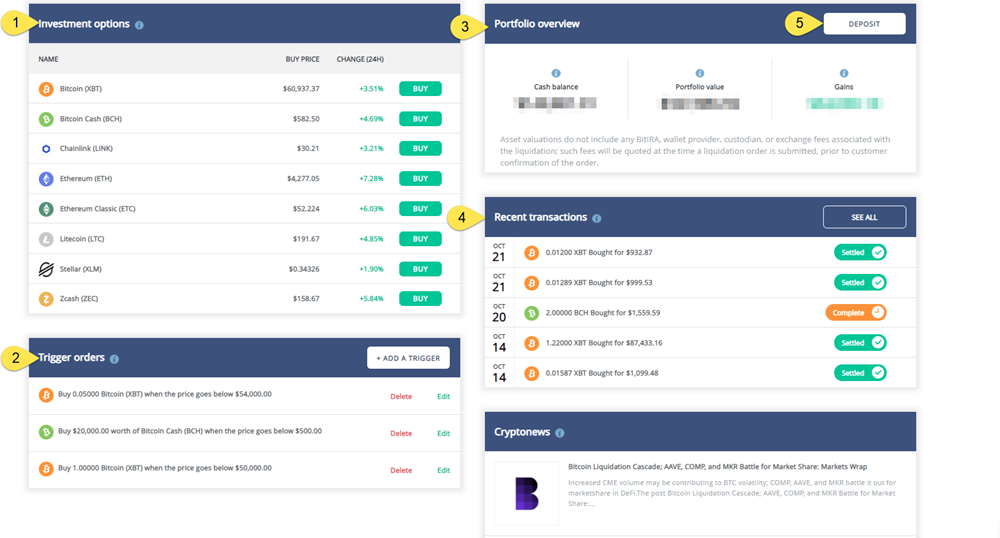Open the Cryptonews article thumbnail
The height and width of the screenshot is (538, 1000).
(527, 493)
